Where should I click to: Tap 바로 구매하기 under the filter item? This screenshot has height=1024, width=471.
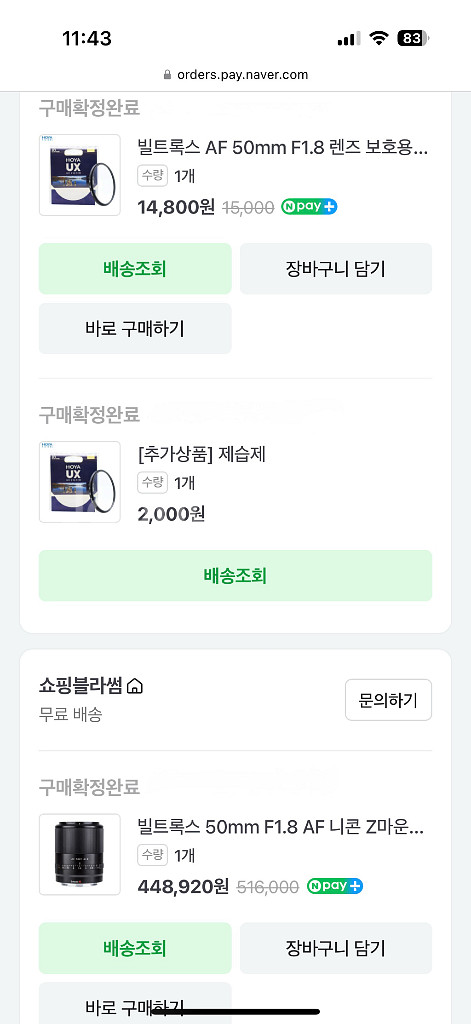tap(135, 328)
